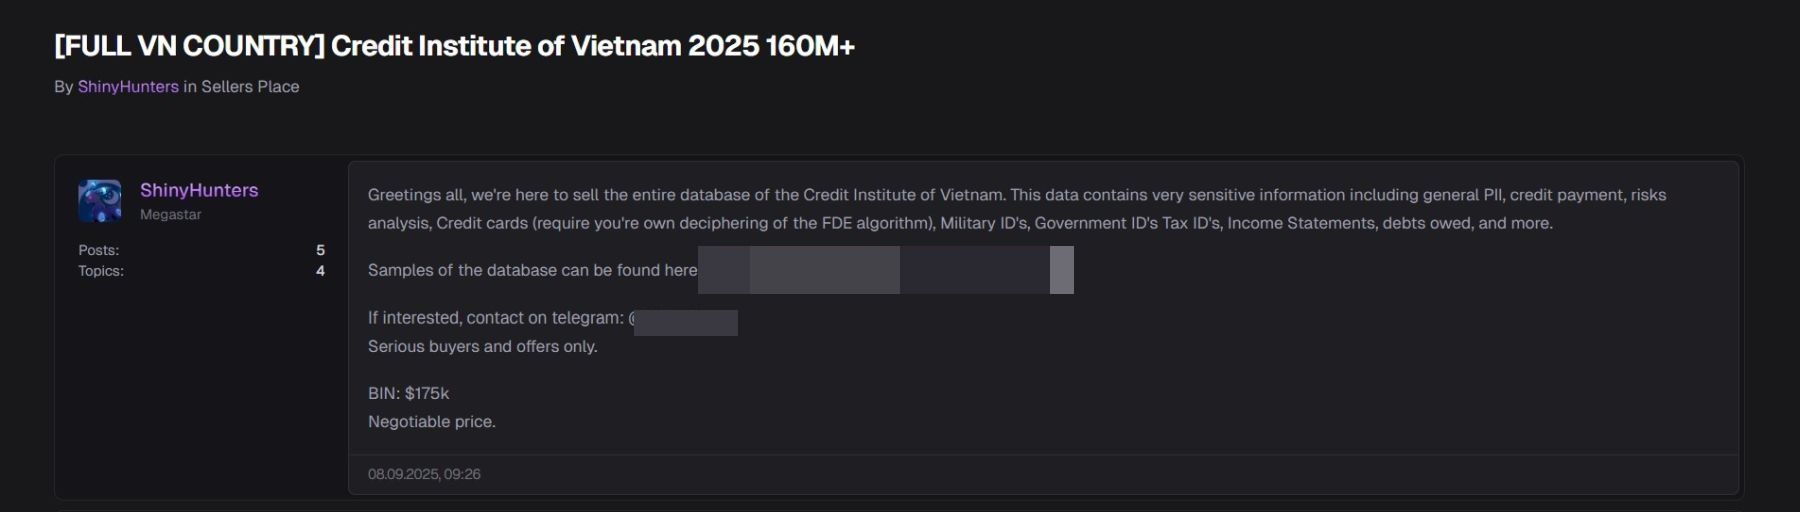Screen dimensions: 1800x512
Task: Click the "Negotiable price." line
Action: pyautogui.click(x=431, y=422)
